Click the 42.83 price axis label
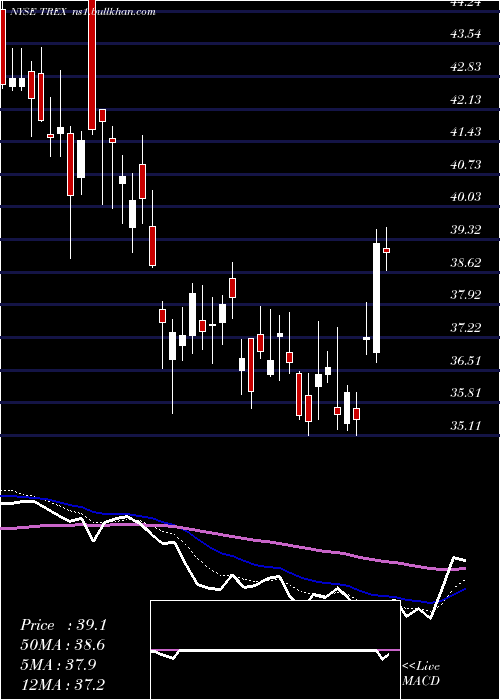The width and height of the screenshot is (500, 700). pyautogui.click(x=466, y=67)
